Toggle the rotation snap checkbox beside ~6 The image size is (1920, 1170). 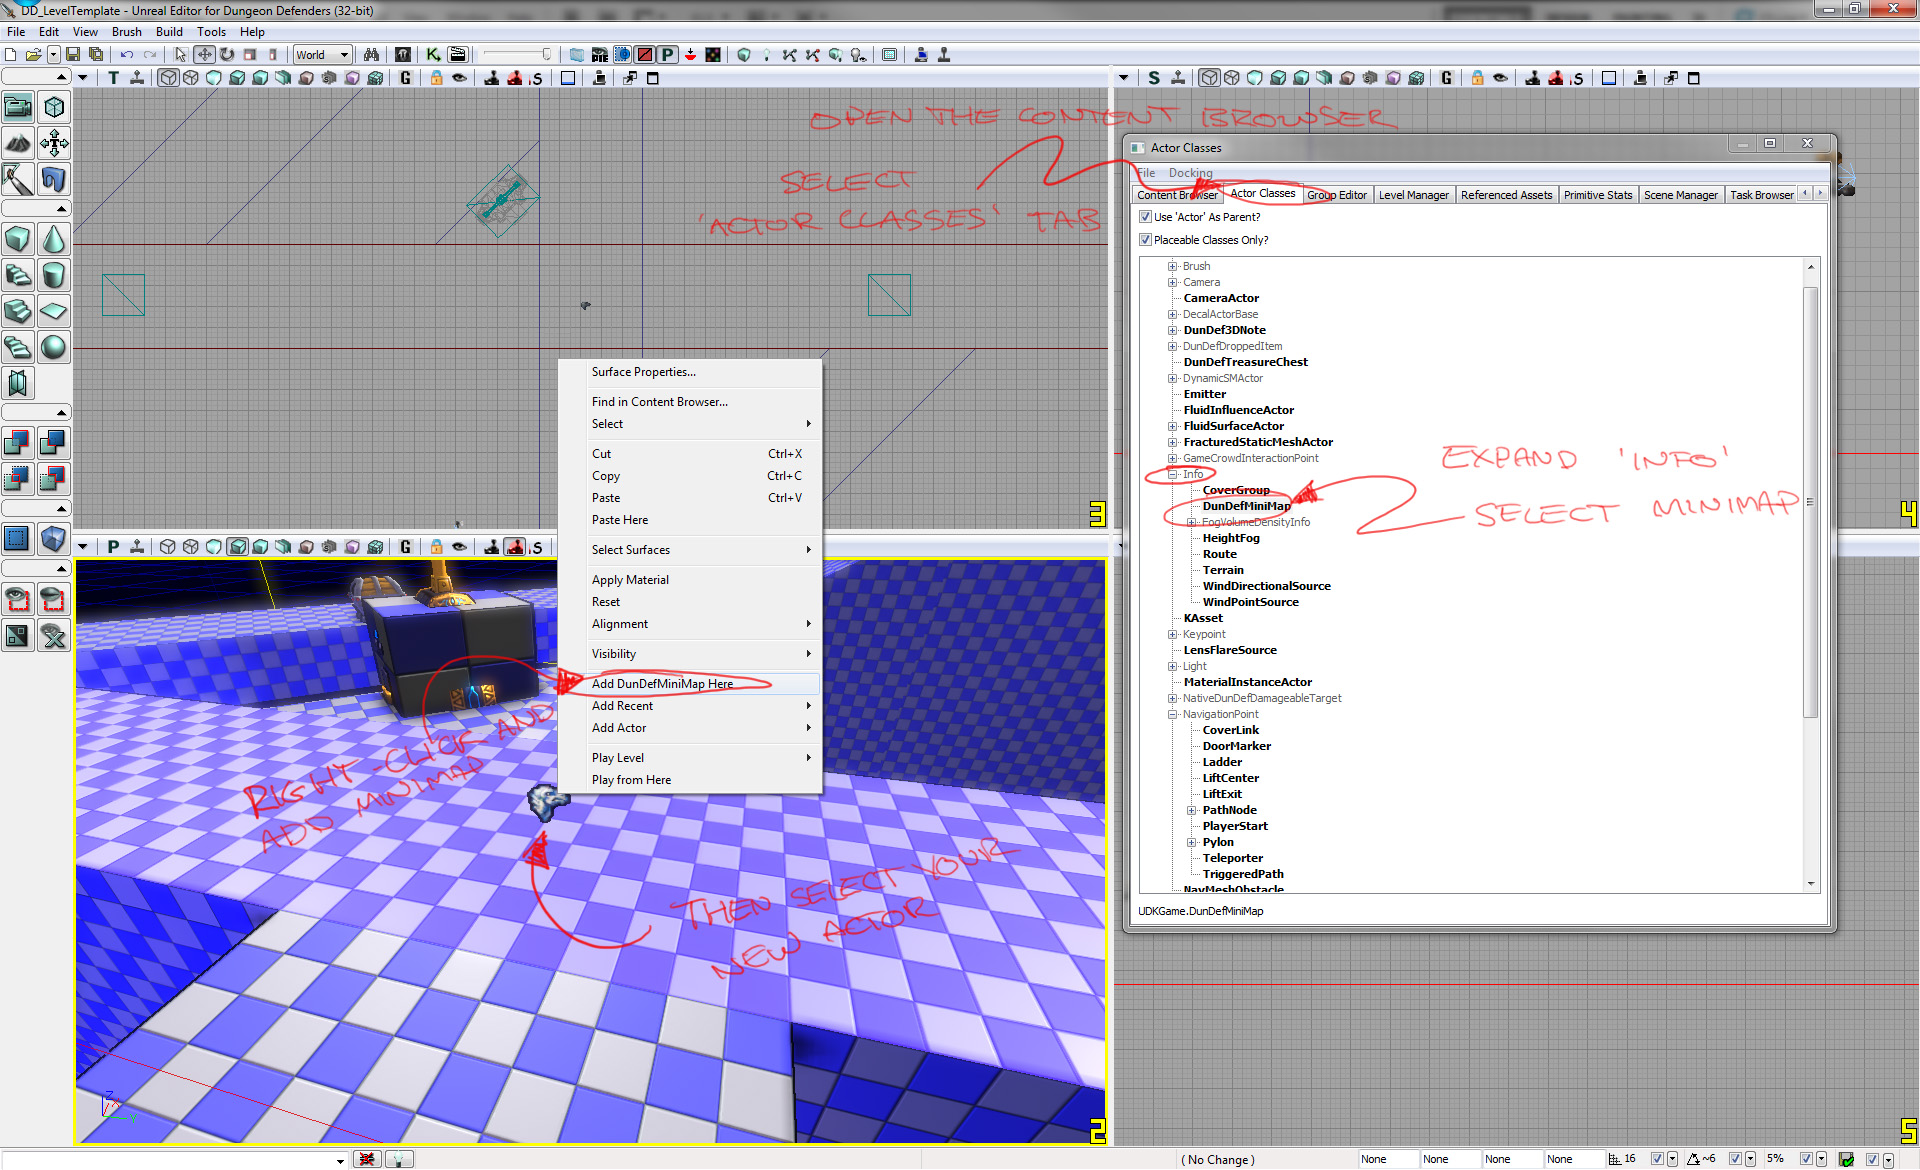coord(1735,1159)
